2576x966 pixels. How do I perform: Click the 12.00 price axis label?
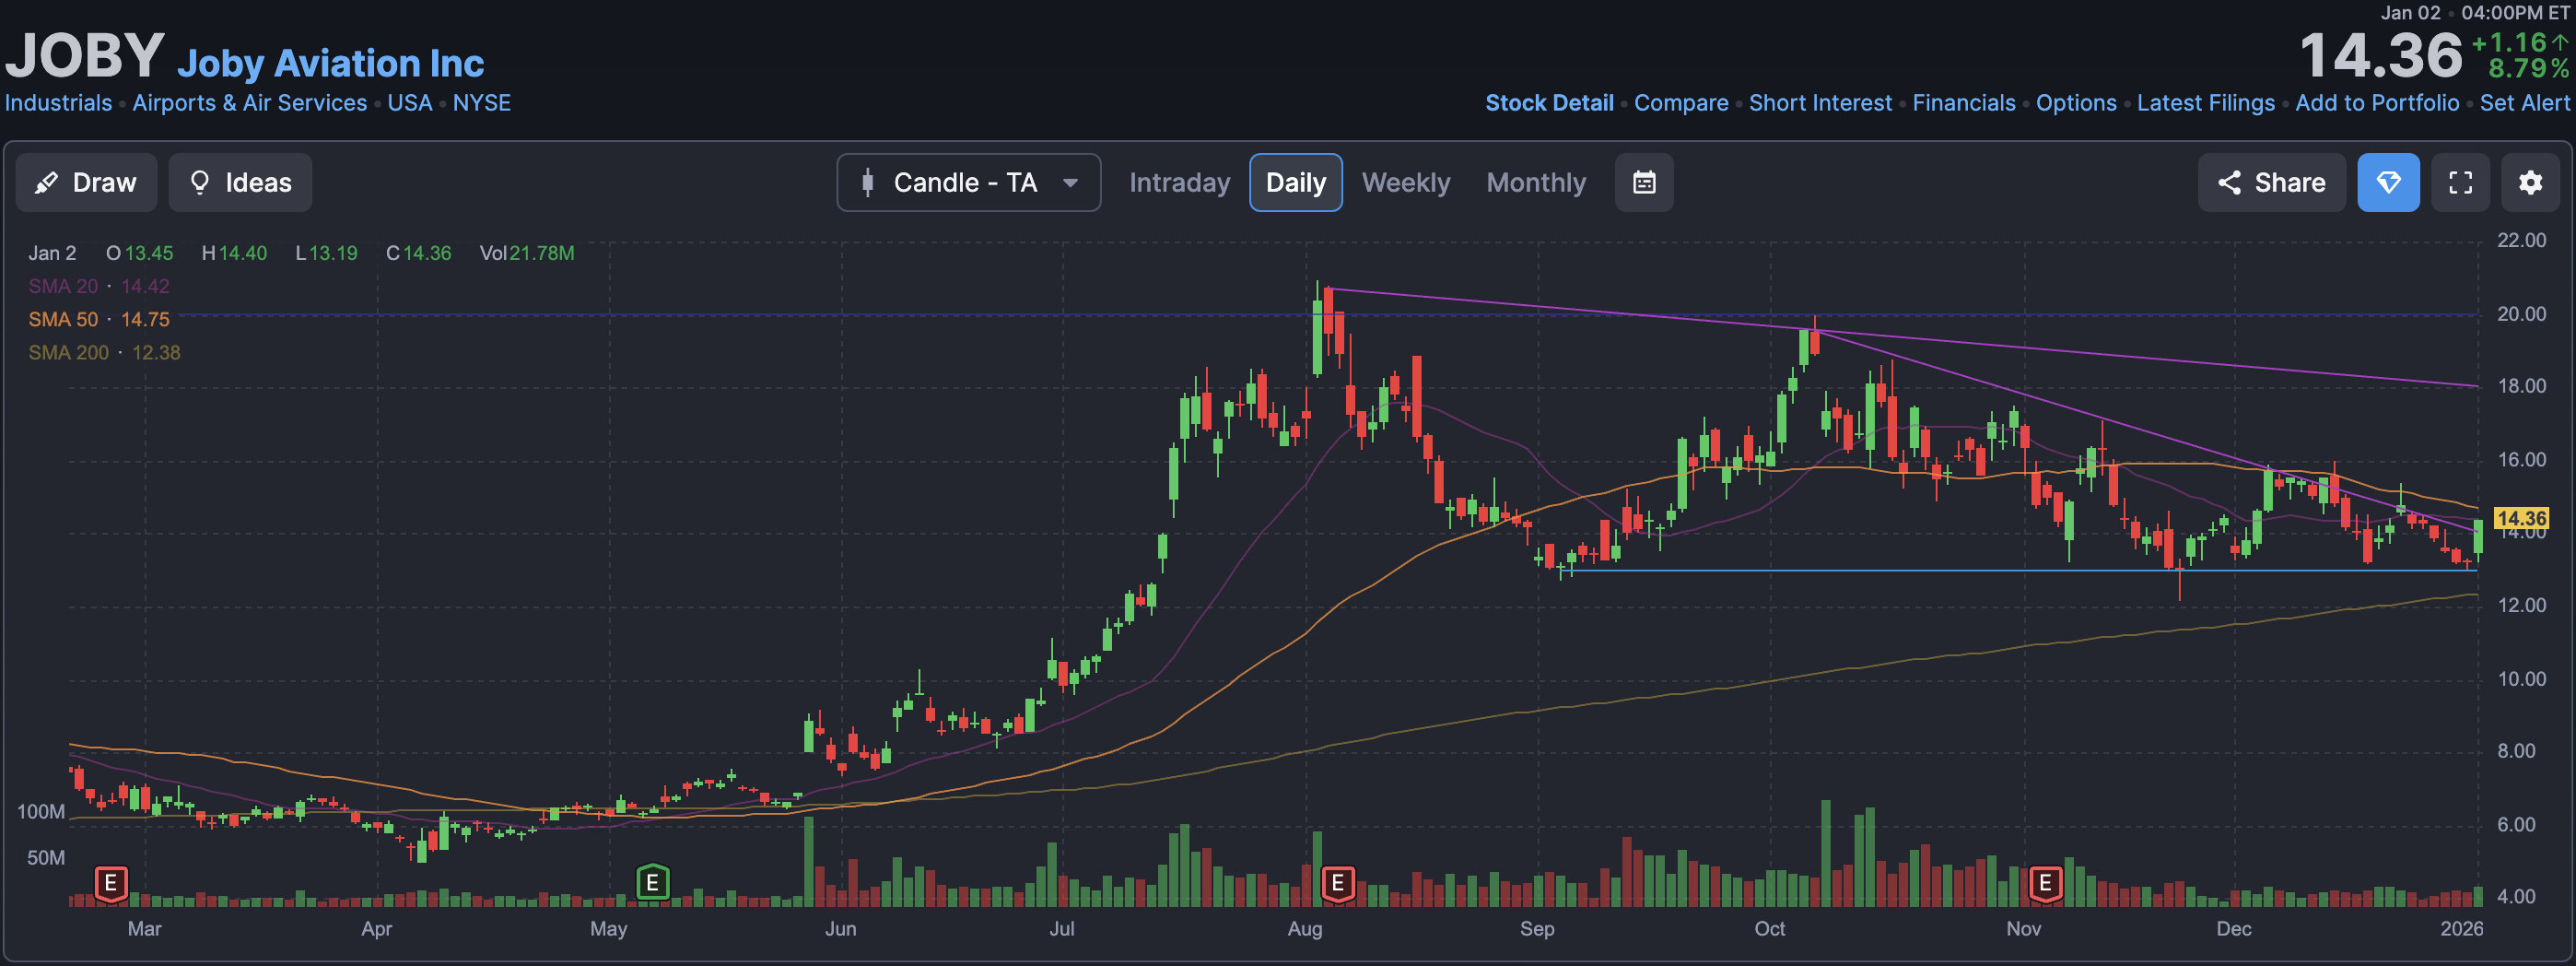point(2521,605)
